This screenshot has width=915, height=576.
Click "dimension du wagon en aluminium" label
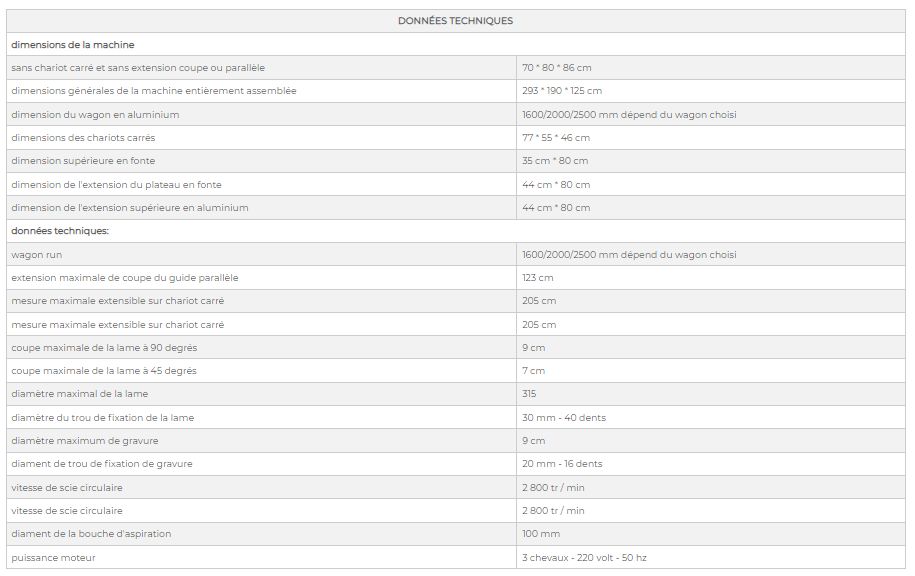[95, 115]
